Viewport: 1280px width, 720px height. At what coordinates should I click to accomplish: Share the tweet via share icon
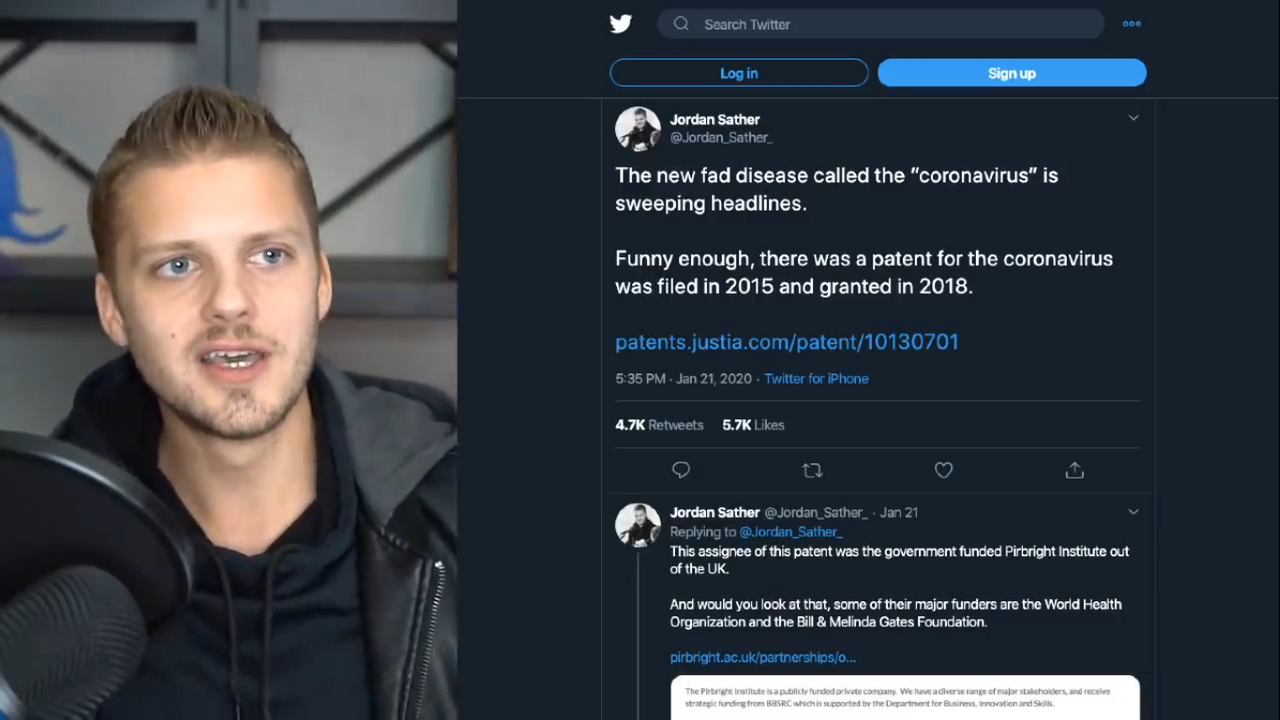[x=1074, y=470]
